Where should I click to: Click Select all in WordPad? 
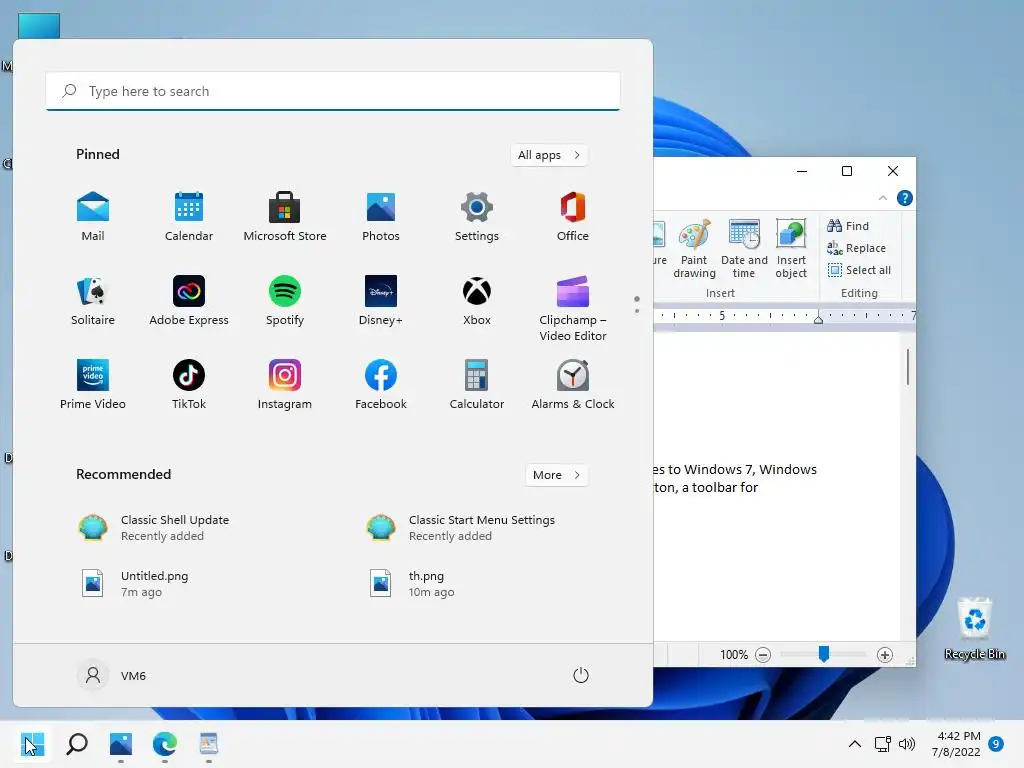point(859,270)
